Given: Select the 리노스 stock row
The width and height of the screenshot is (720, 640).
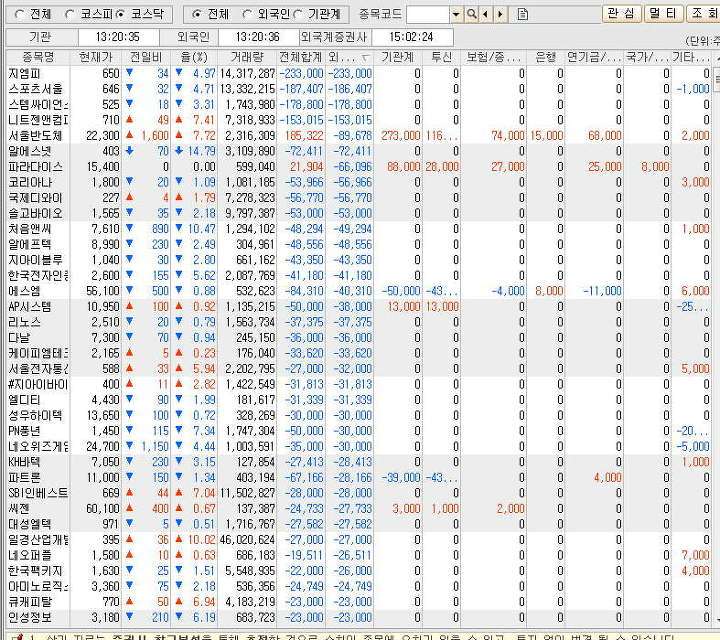Looking at the screenshot, I should click(358, 322).
